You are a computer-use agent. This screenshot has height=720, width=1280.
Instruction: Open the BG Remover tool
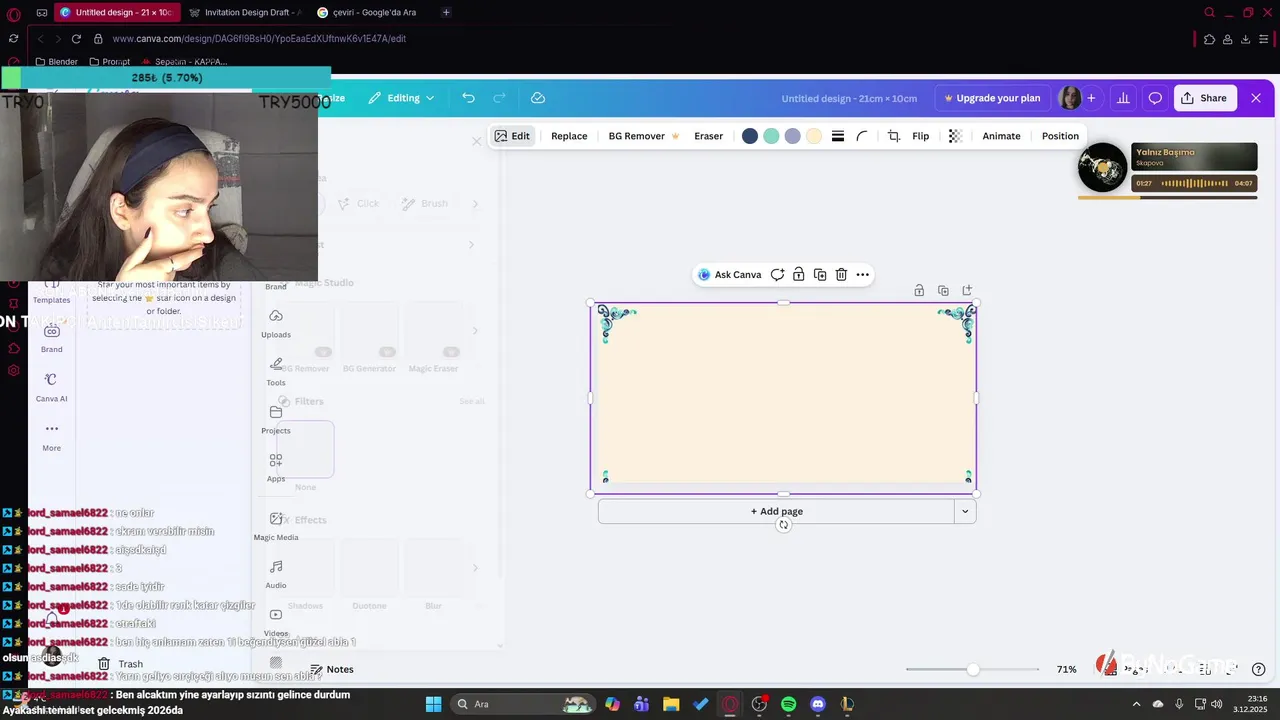644,136
